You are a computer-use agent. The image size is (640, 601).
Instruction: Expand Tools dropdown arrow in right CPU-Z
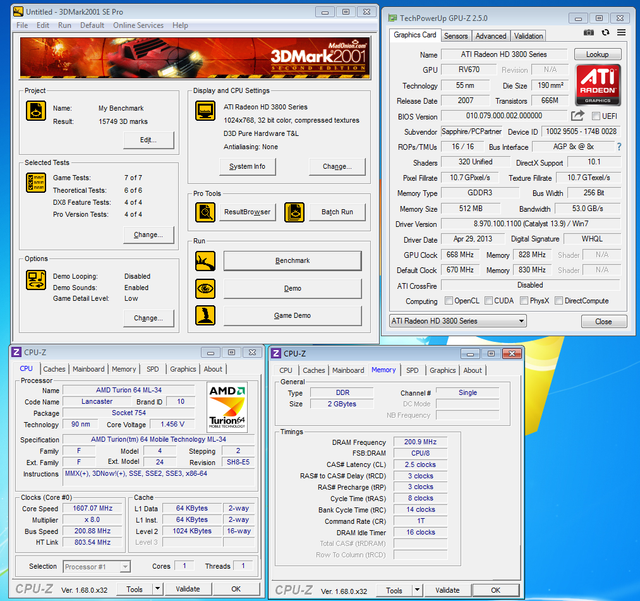(417, 590)
